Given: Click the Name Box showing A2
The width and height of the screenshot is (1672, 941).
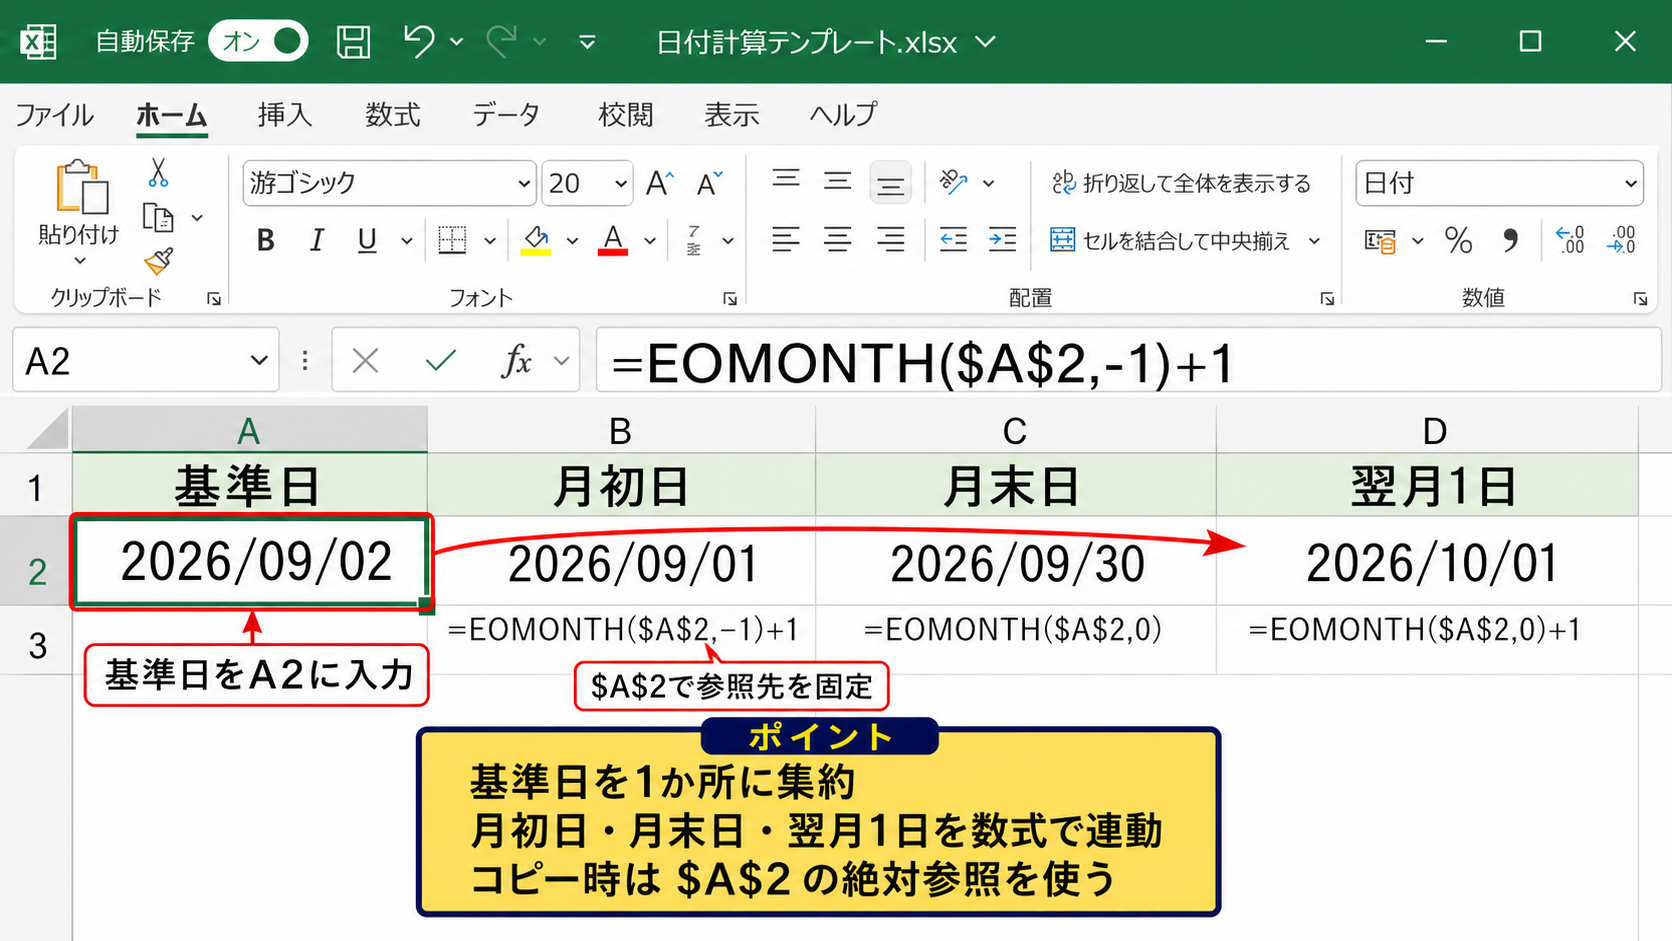Looking at the screenshot, I should pos(146,360).
